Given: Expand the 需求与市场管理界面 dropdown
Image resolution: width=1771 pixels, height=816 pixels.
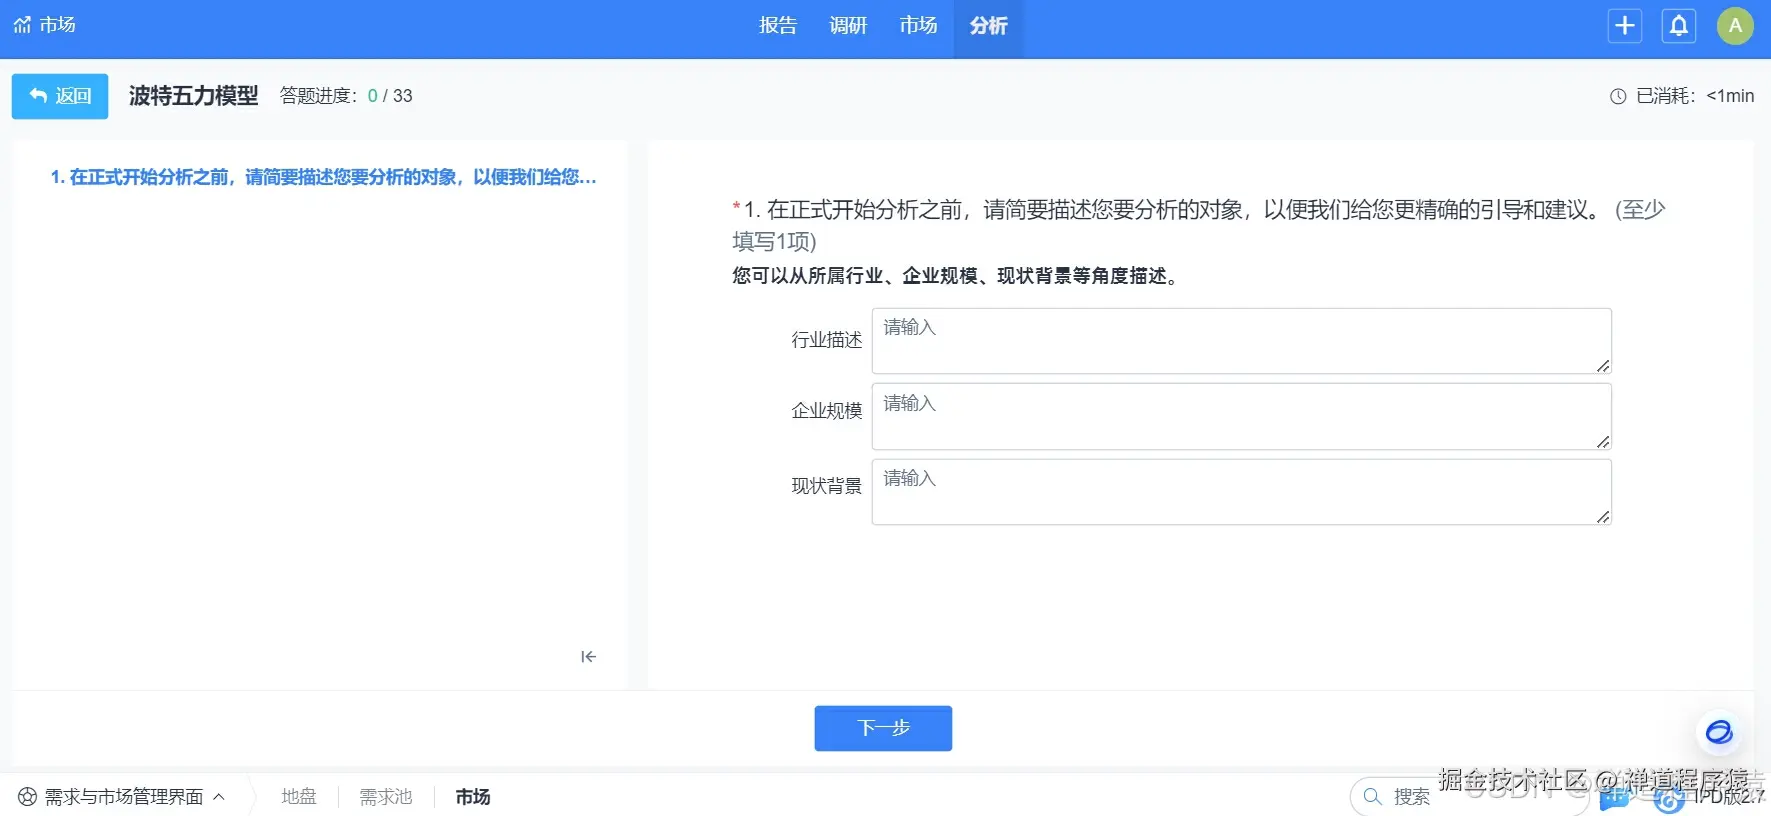Looking at the screenshot, I should point(122,797).
